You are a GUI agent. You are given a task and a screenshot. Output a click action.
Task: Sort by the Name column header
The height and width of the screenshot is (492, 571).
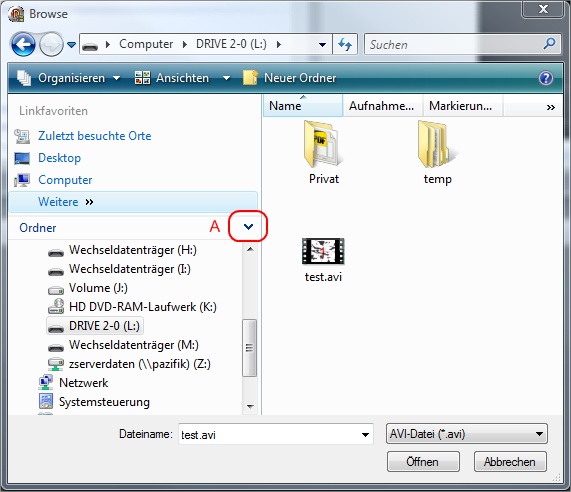[x=303, y=106]
